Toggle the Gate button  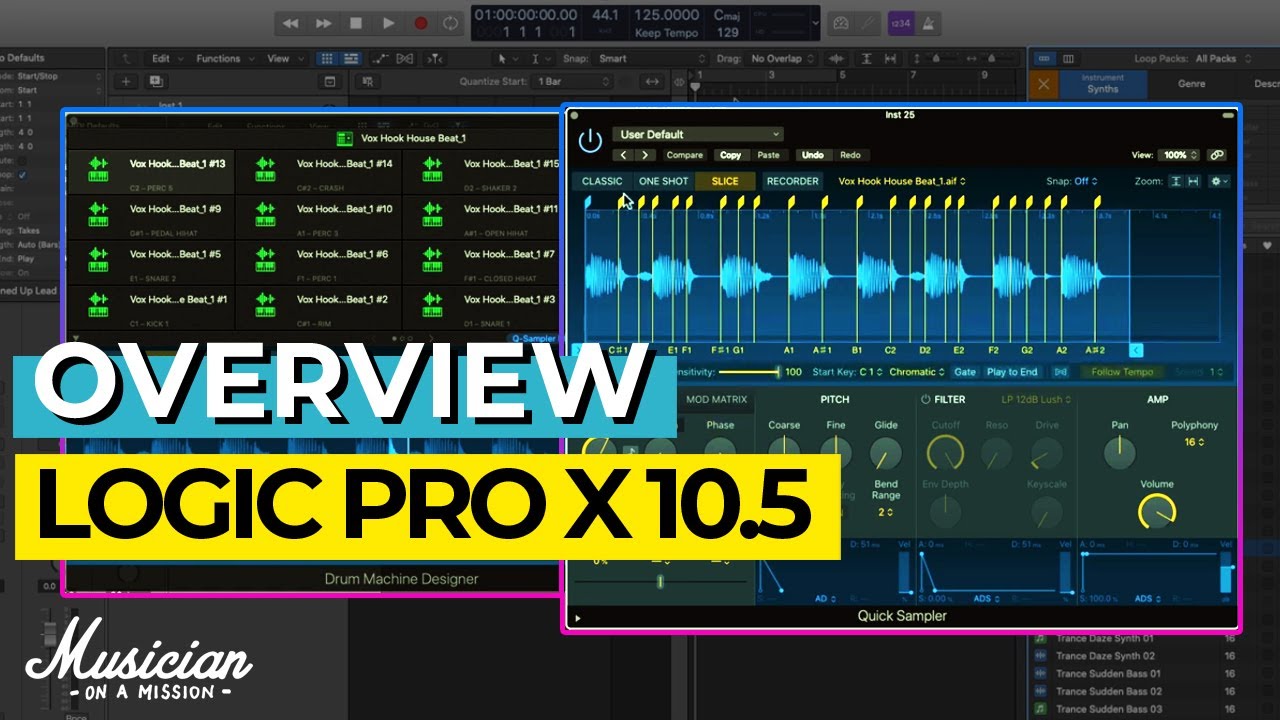coord(964,372)
